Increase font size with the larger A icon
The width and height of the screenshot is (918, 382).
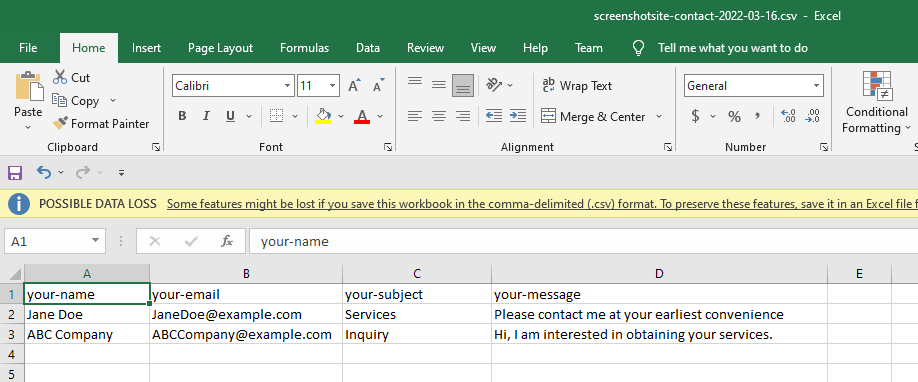click(354, 86)
